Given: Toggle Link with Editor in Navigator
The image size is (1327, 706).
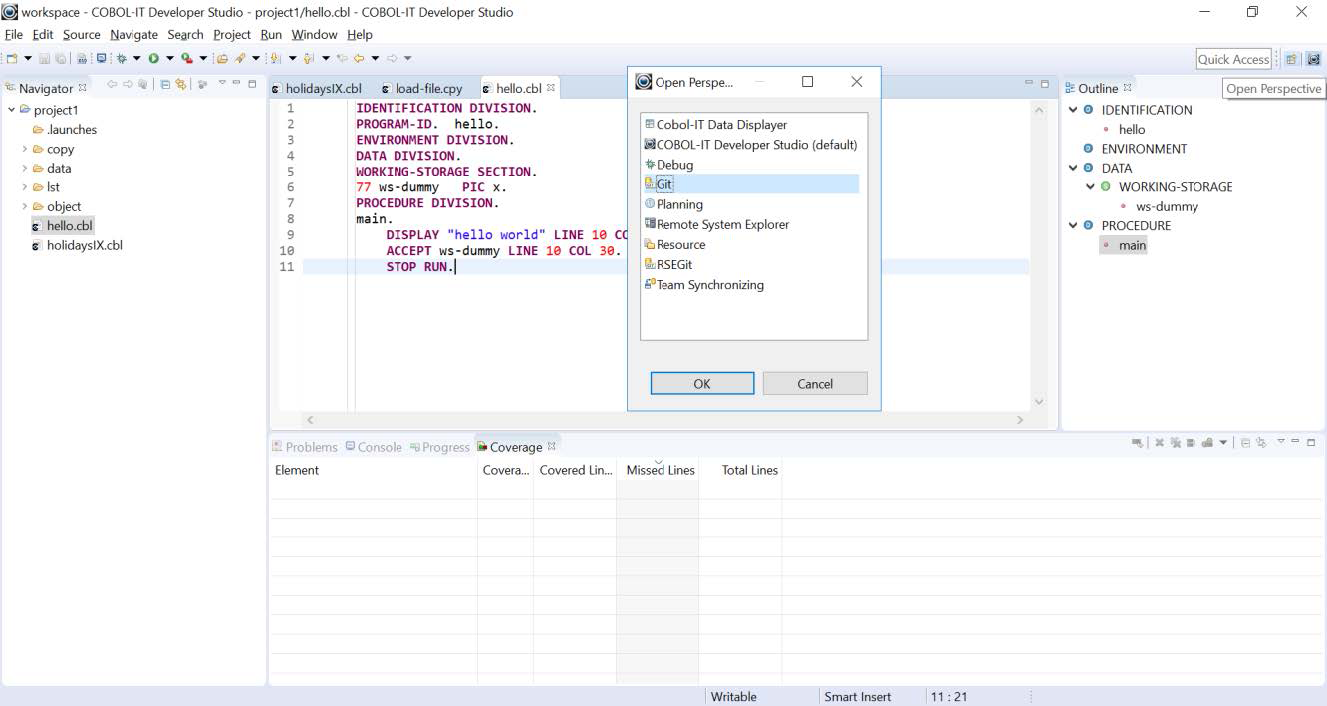Looking at the screenshot, I should [181, 86].
